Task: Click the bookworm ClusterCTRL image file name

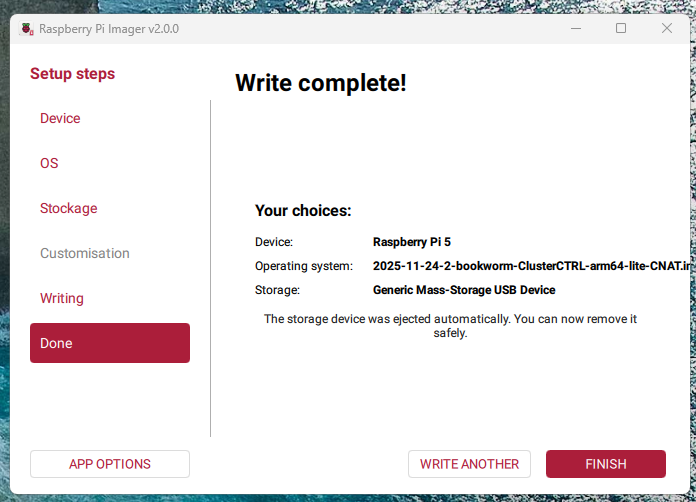Action: [530, 266]
